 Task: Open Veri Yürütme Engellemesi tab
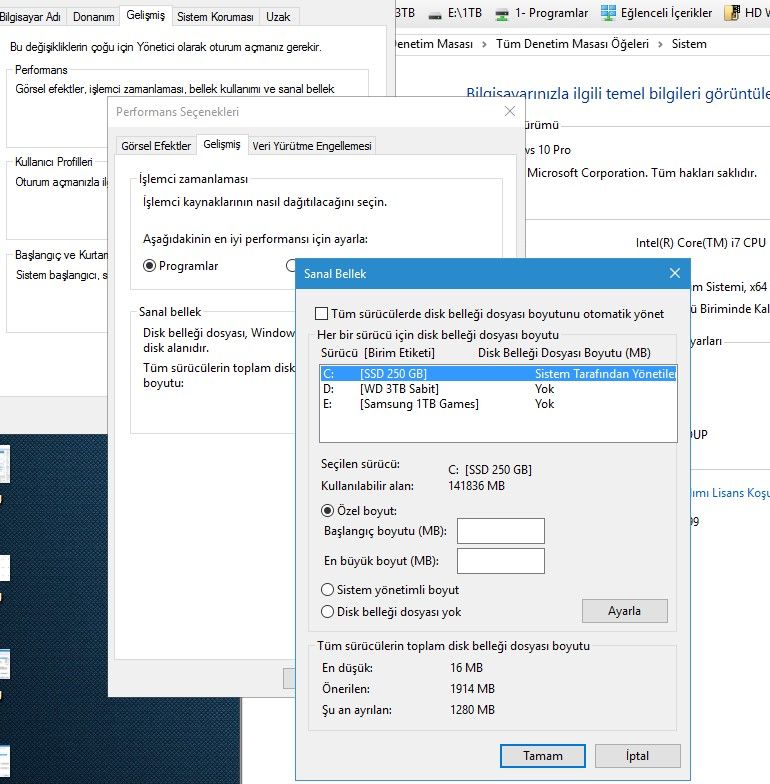click(312, 146)
